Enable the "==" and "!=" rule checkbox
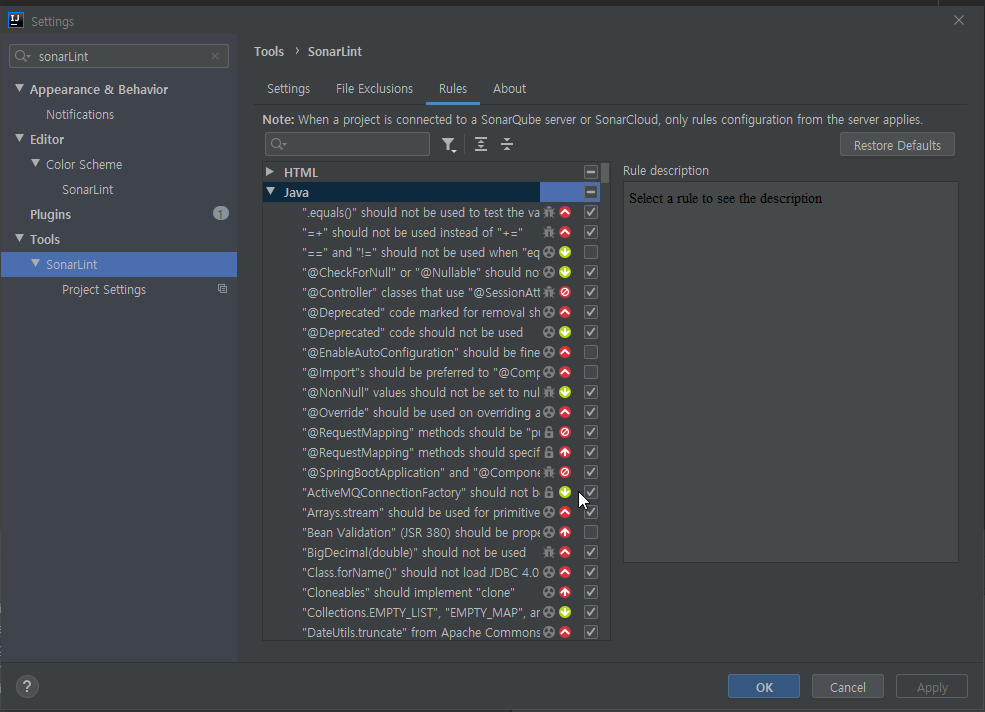 tap(590, 252)
